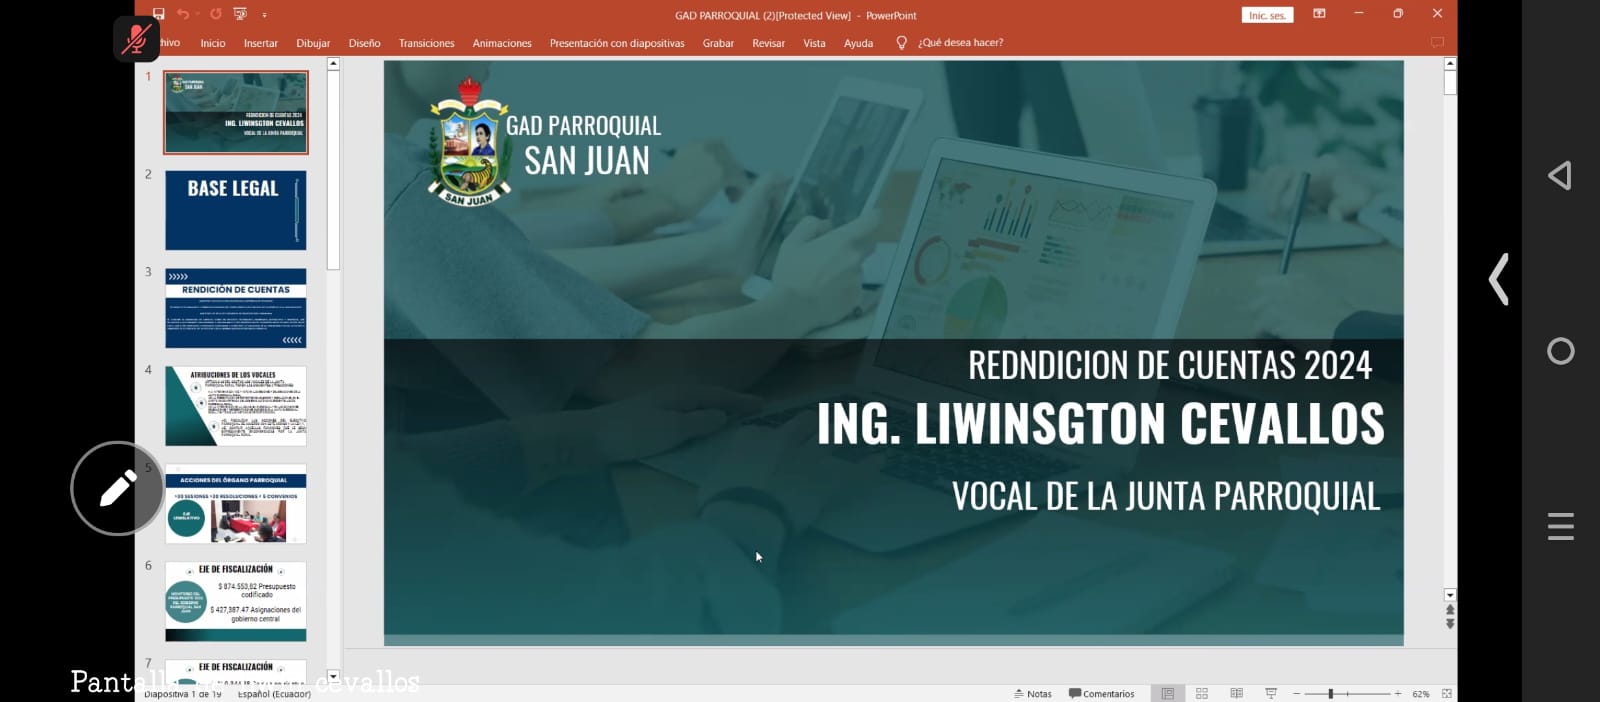The height and width of the screenshot is (702, 1600).
Task: Expand Customize Quick Access Toolbar dropdown
Action: (264, 15)
